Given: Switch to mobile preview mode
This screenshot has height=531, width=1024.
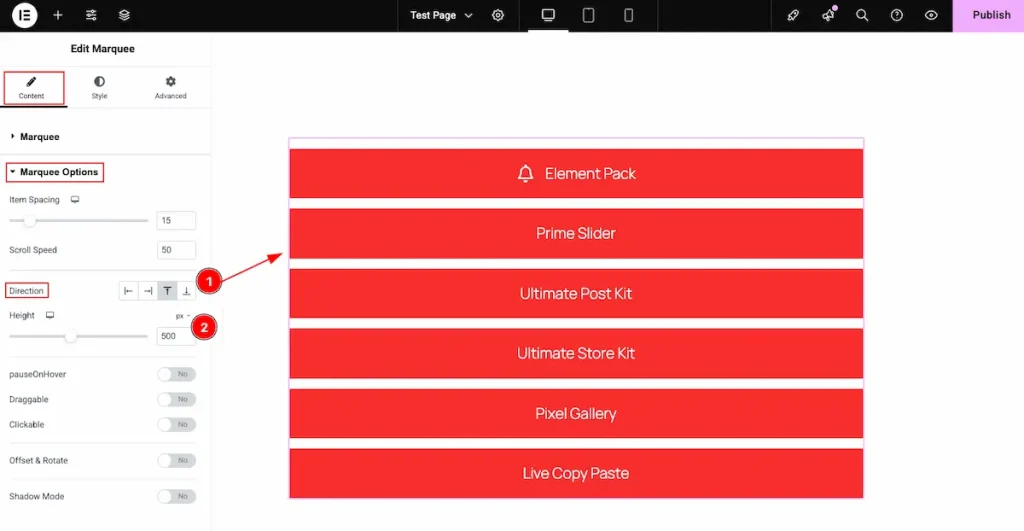Looking at the screenshot, I should [x=628, y=15].
